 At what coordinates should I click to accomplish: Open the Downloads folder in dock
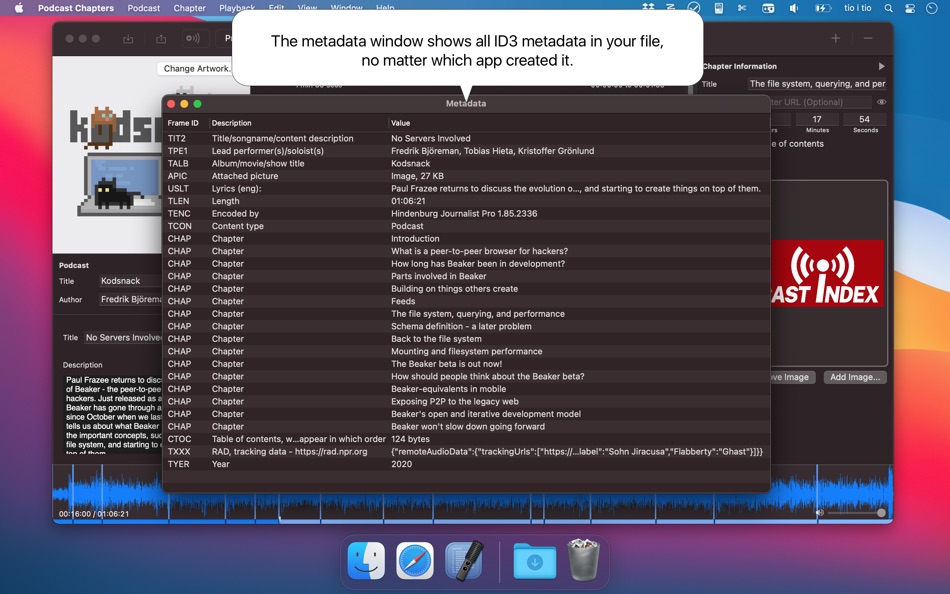pyautogui.click(x=534, y=561)
